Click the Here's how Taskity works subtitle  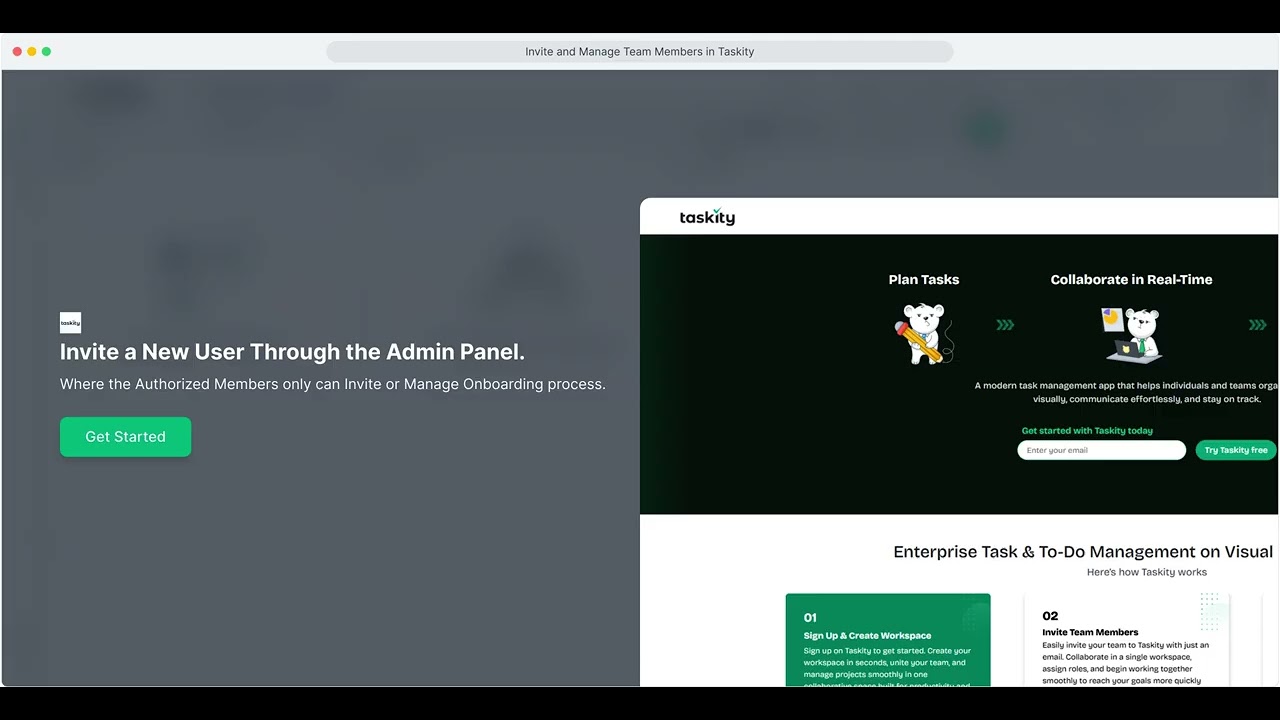pyautogui.click(x=1146, y=572)
